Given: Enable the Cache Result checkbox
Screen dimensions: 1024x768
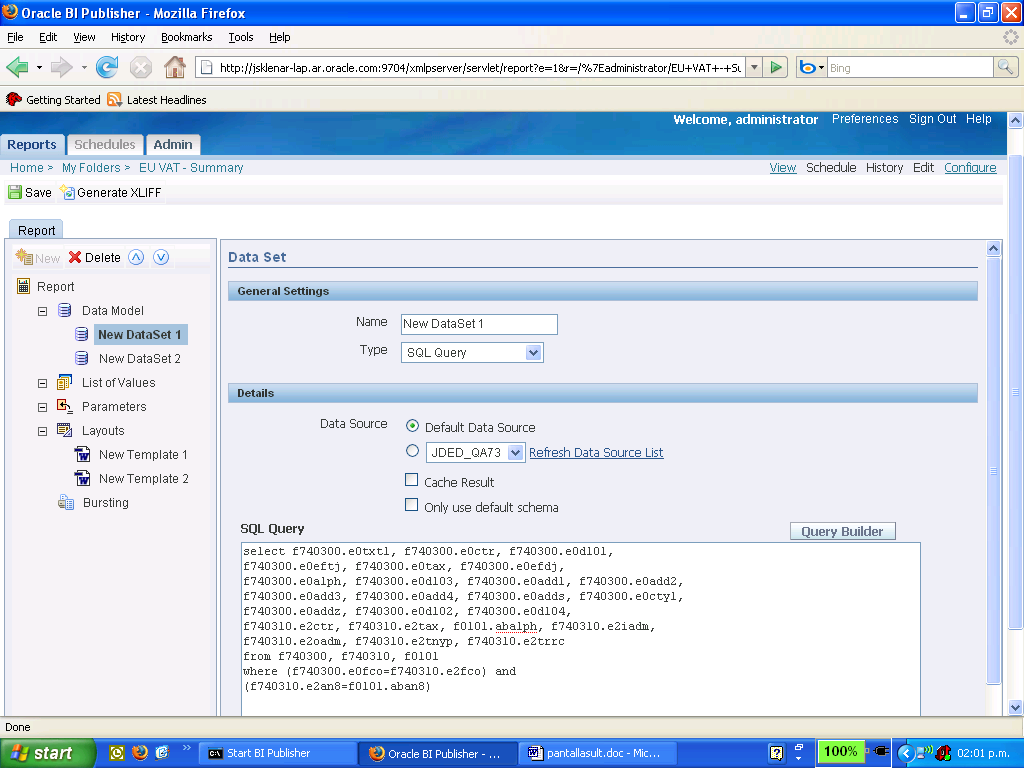Looking at the screenshot, I should 411,480.
